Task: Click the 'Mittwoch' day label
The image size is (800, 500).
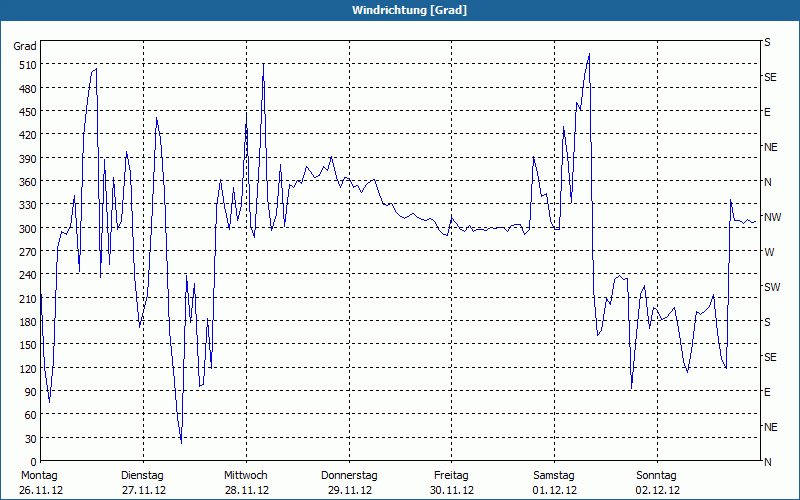Action: (246, 476)
